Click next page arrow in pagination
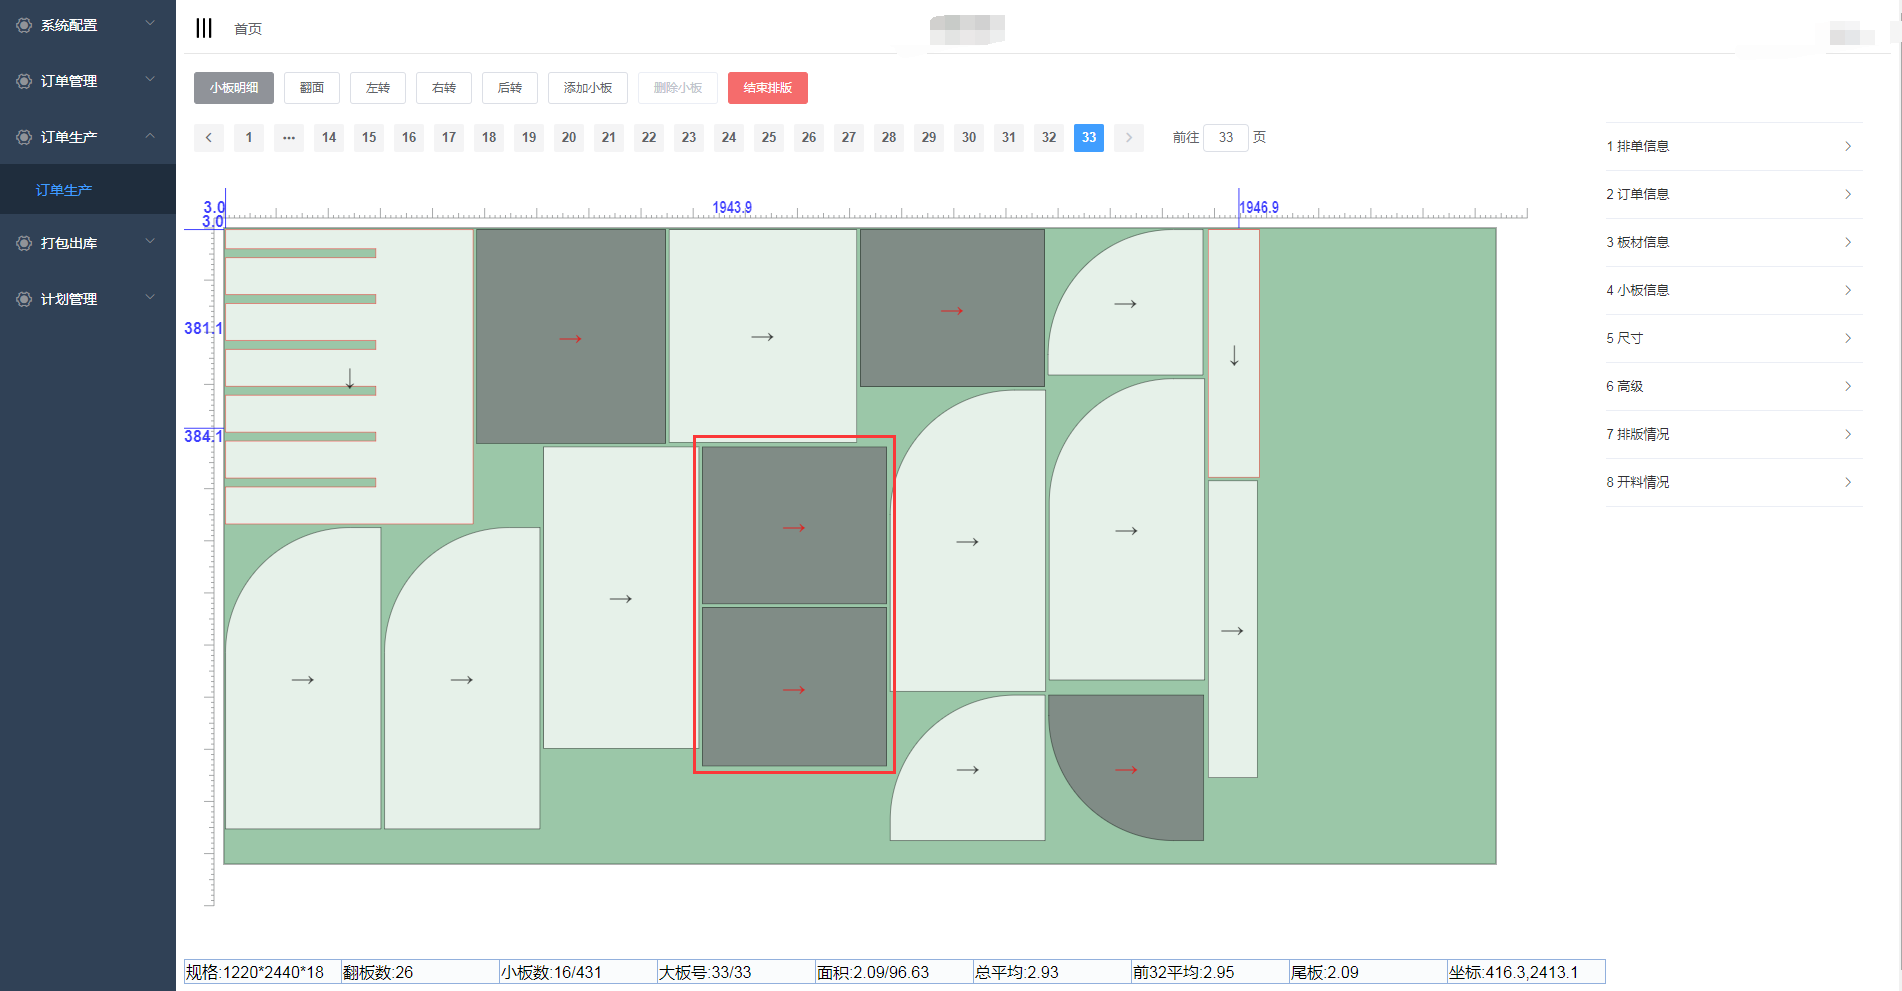1902x991 pixels. [x=1129, y=138]
